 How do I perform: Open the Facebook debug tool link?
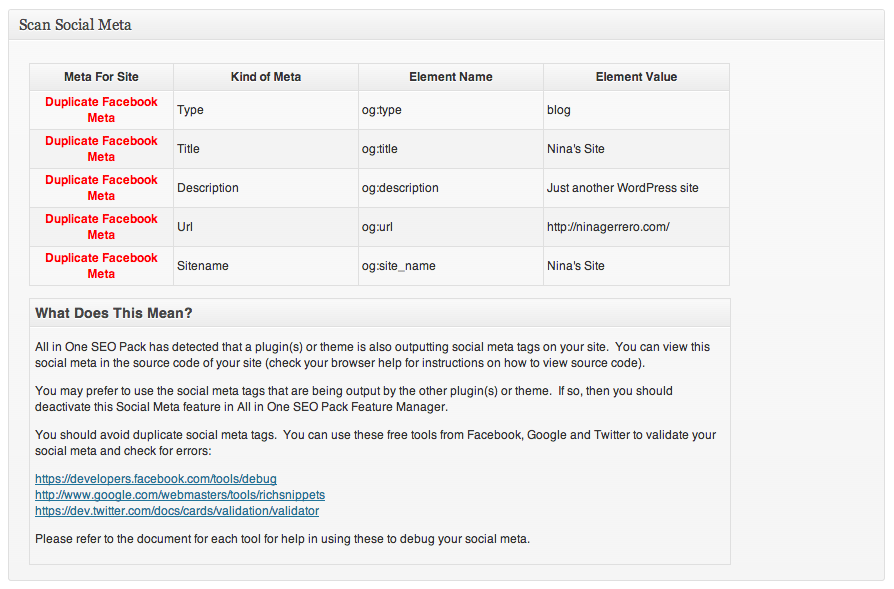(x=156, y=479)
